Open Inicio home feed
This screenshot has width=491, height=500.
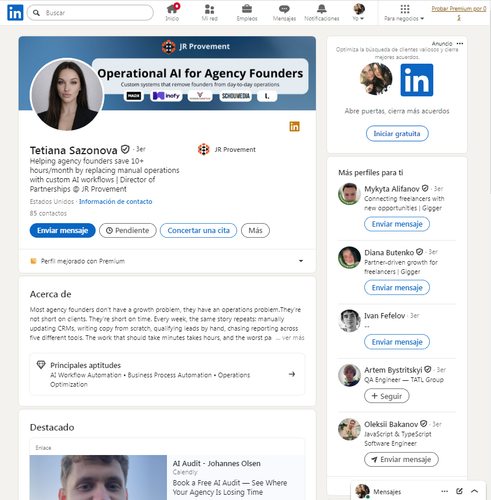(172, 13)
